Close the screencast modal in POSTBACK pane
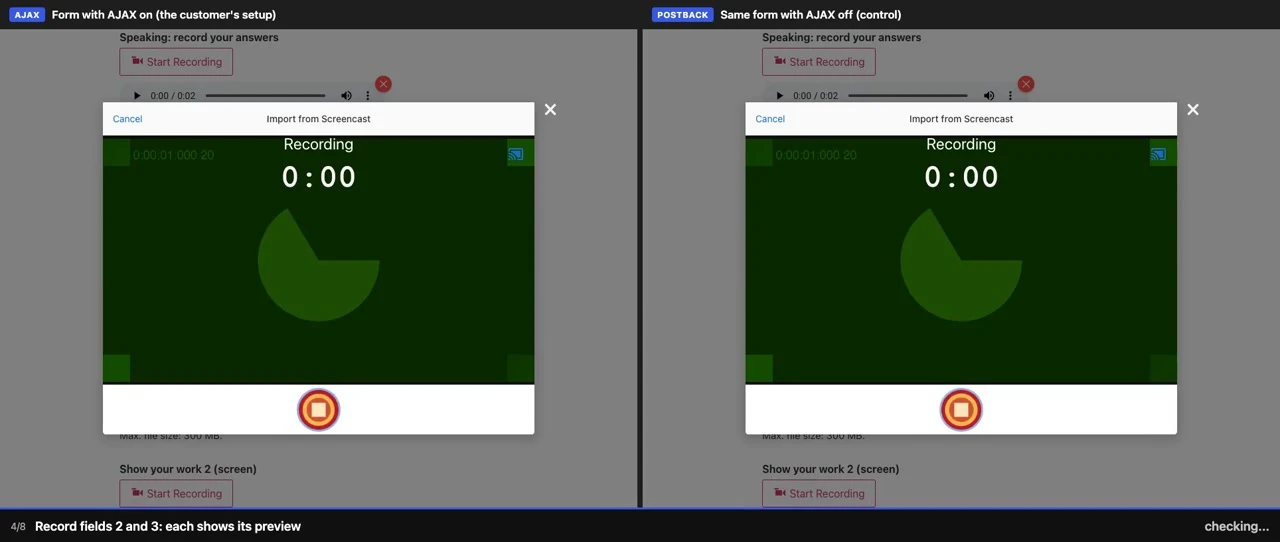The width and height of the screenshot is (1280, 542). pyautogui.click(x=1193, y=110)
